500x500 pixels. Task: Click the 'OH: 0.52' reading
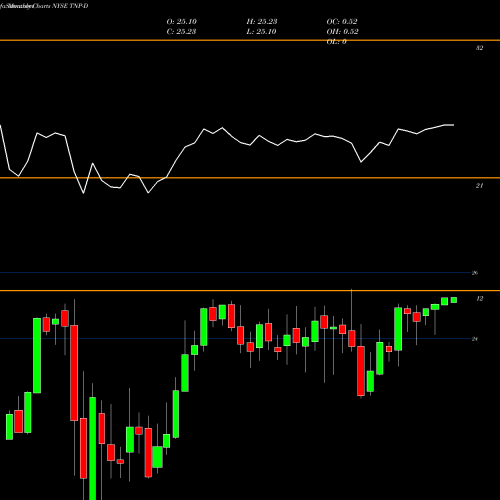pyautogui.click(x=343, y=32)
